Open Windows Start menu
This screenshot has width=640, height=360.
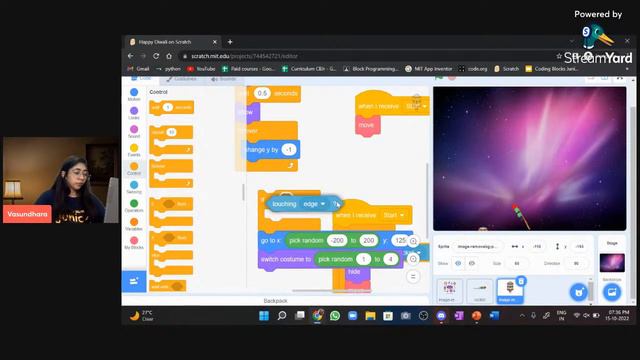coord(264,316)
